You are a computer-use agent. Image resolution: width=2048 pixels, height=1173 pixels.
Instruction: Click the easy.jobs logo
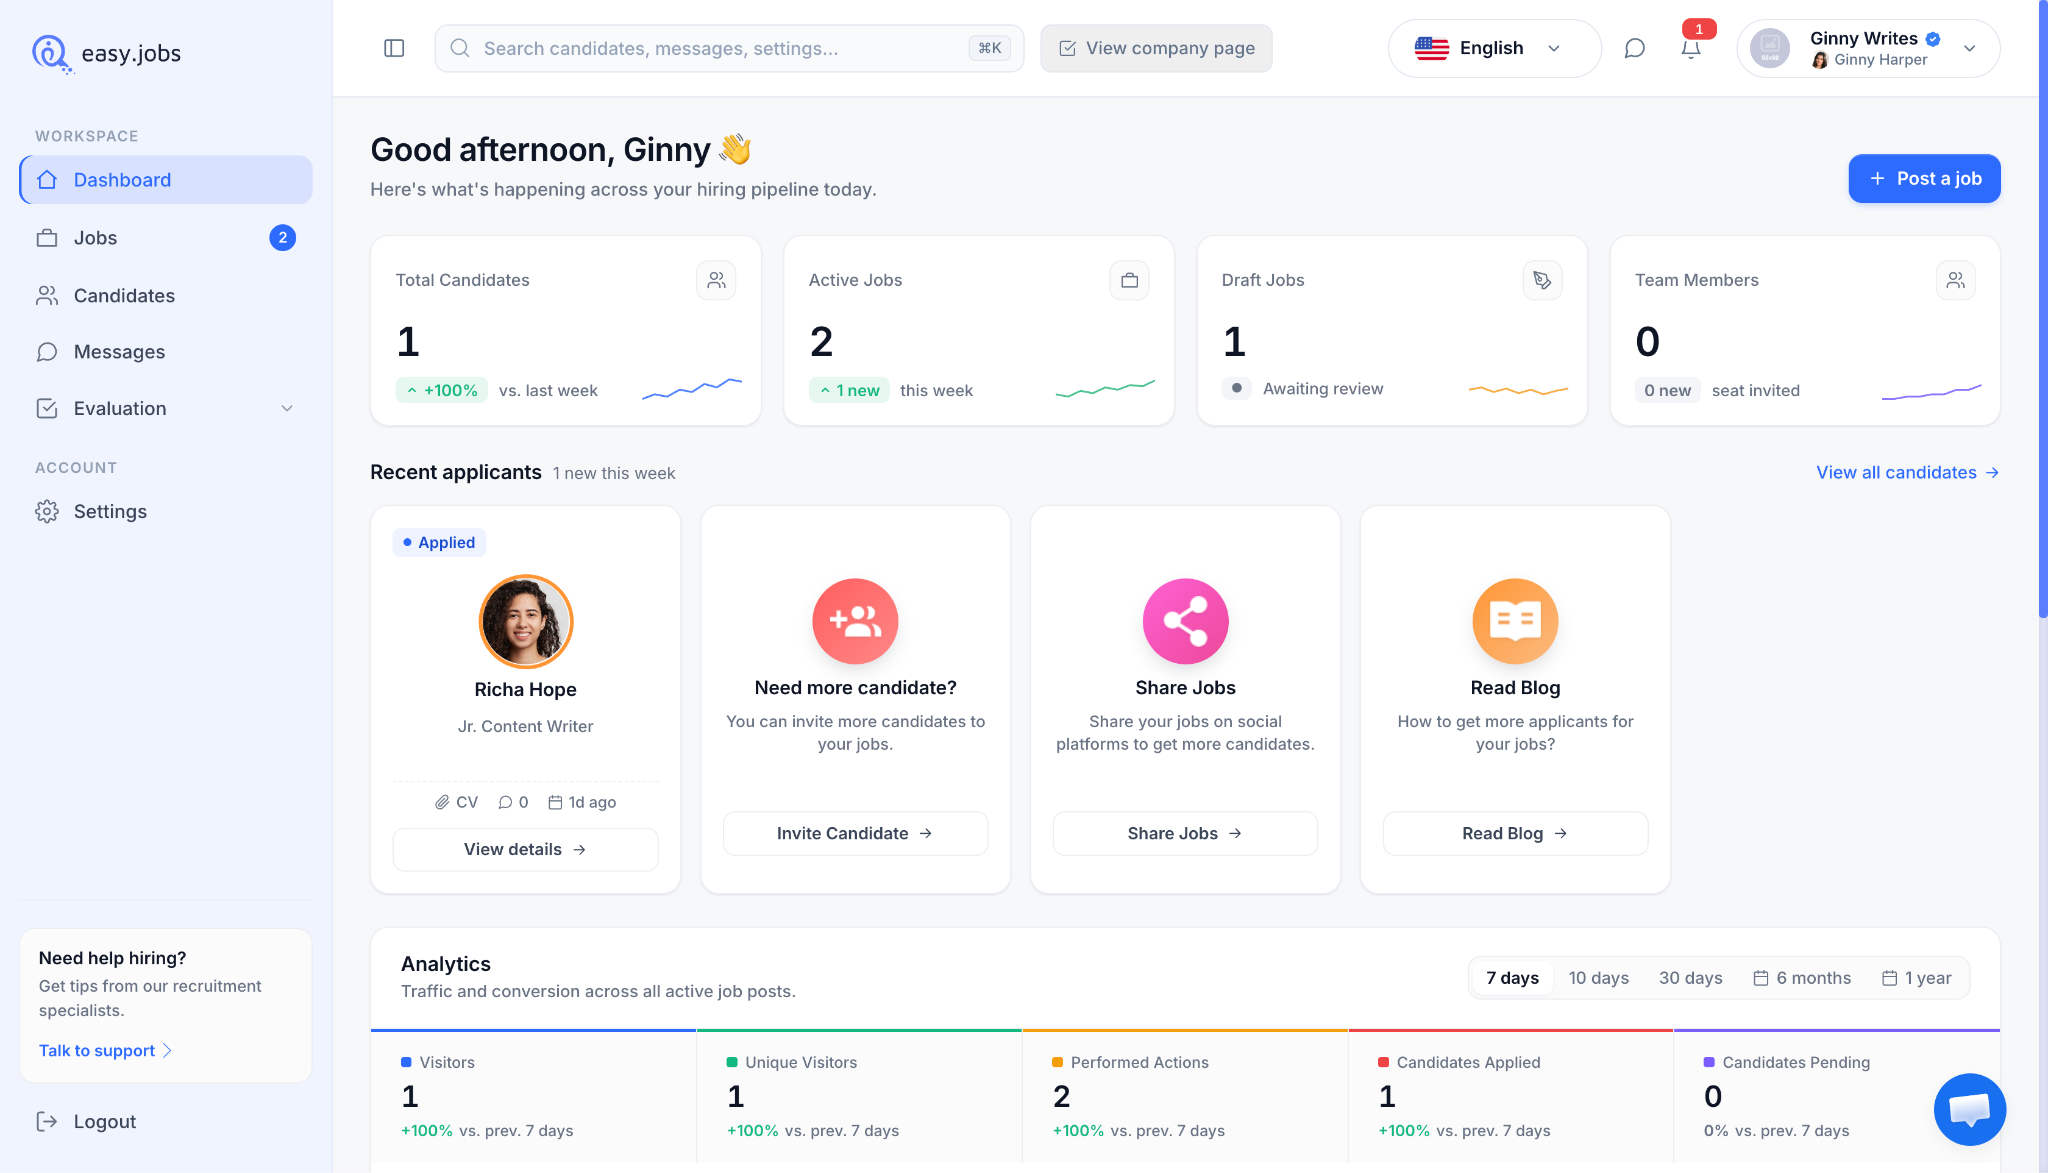click(x=106, y=53)
